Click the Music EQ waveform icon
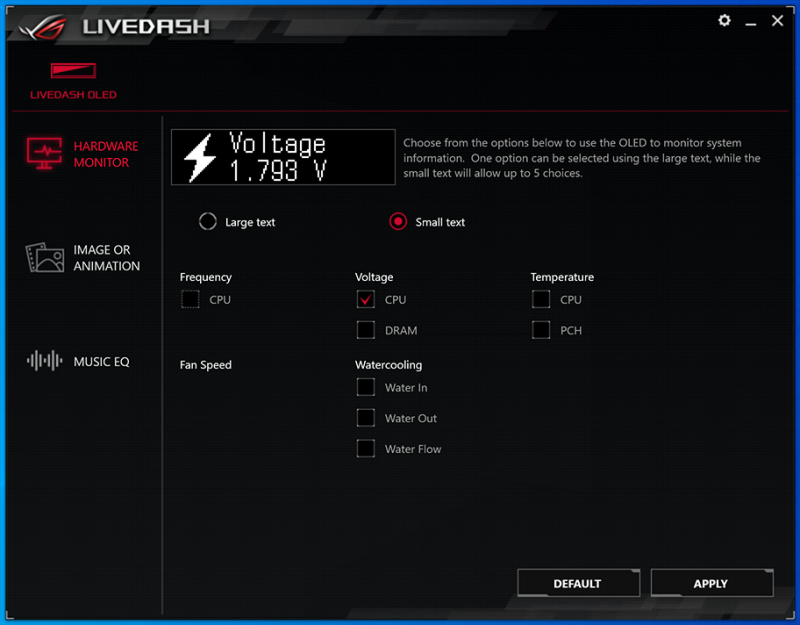Image resolution: width=800 pixels, height=625 pixels. (x=45, y=361)
